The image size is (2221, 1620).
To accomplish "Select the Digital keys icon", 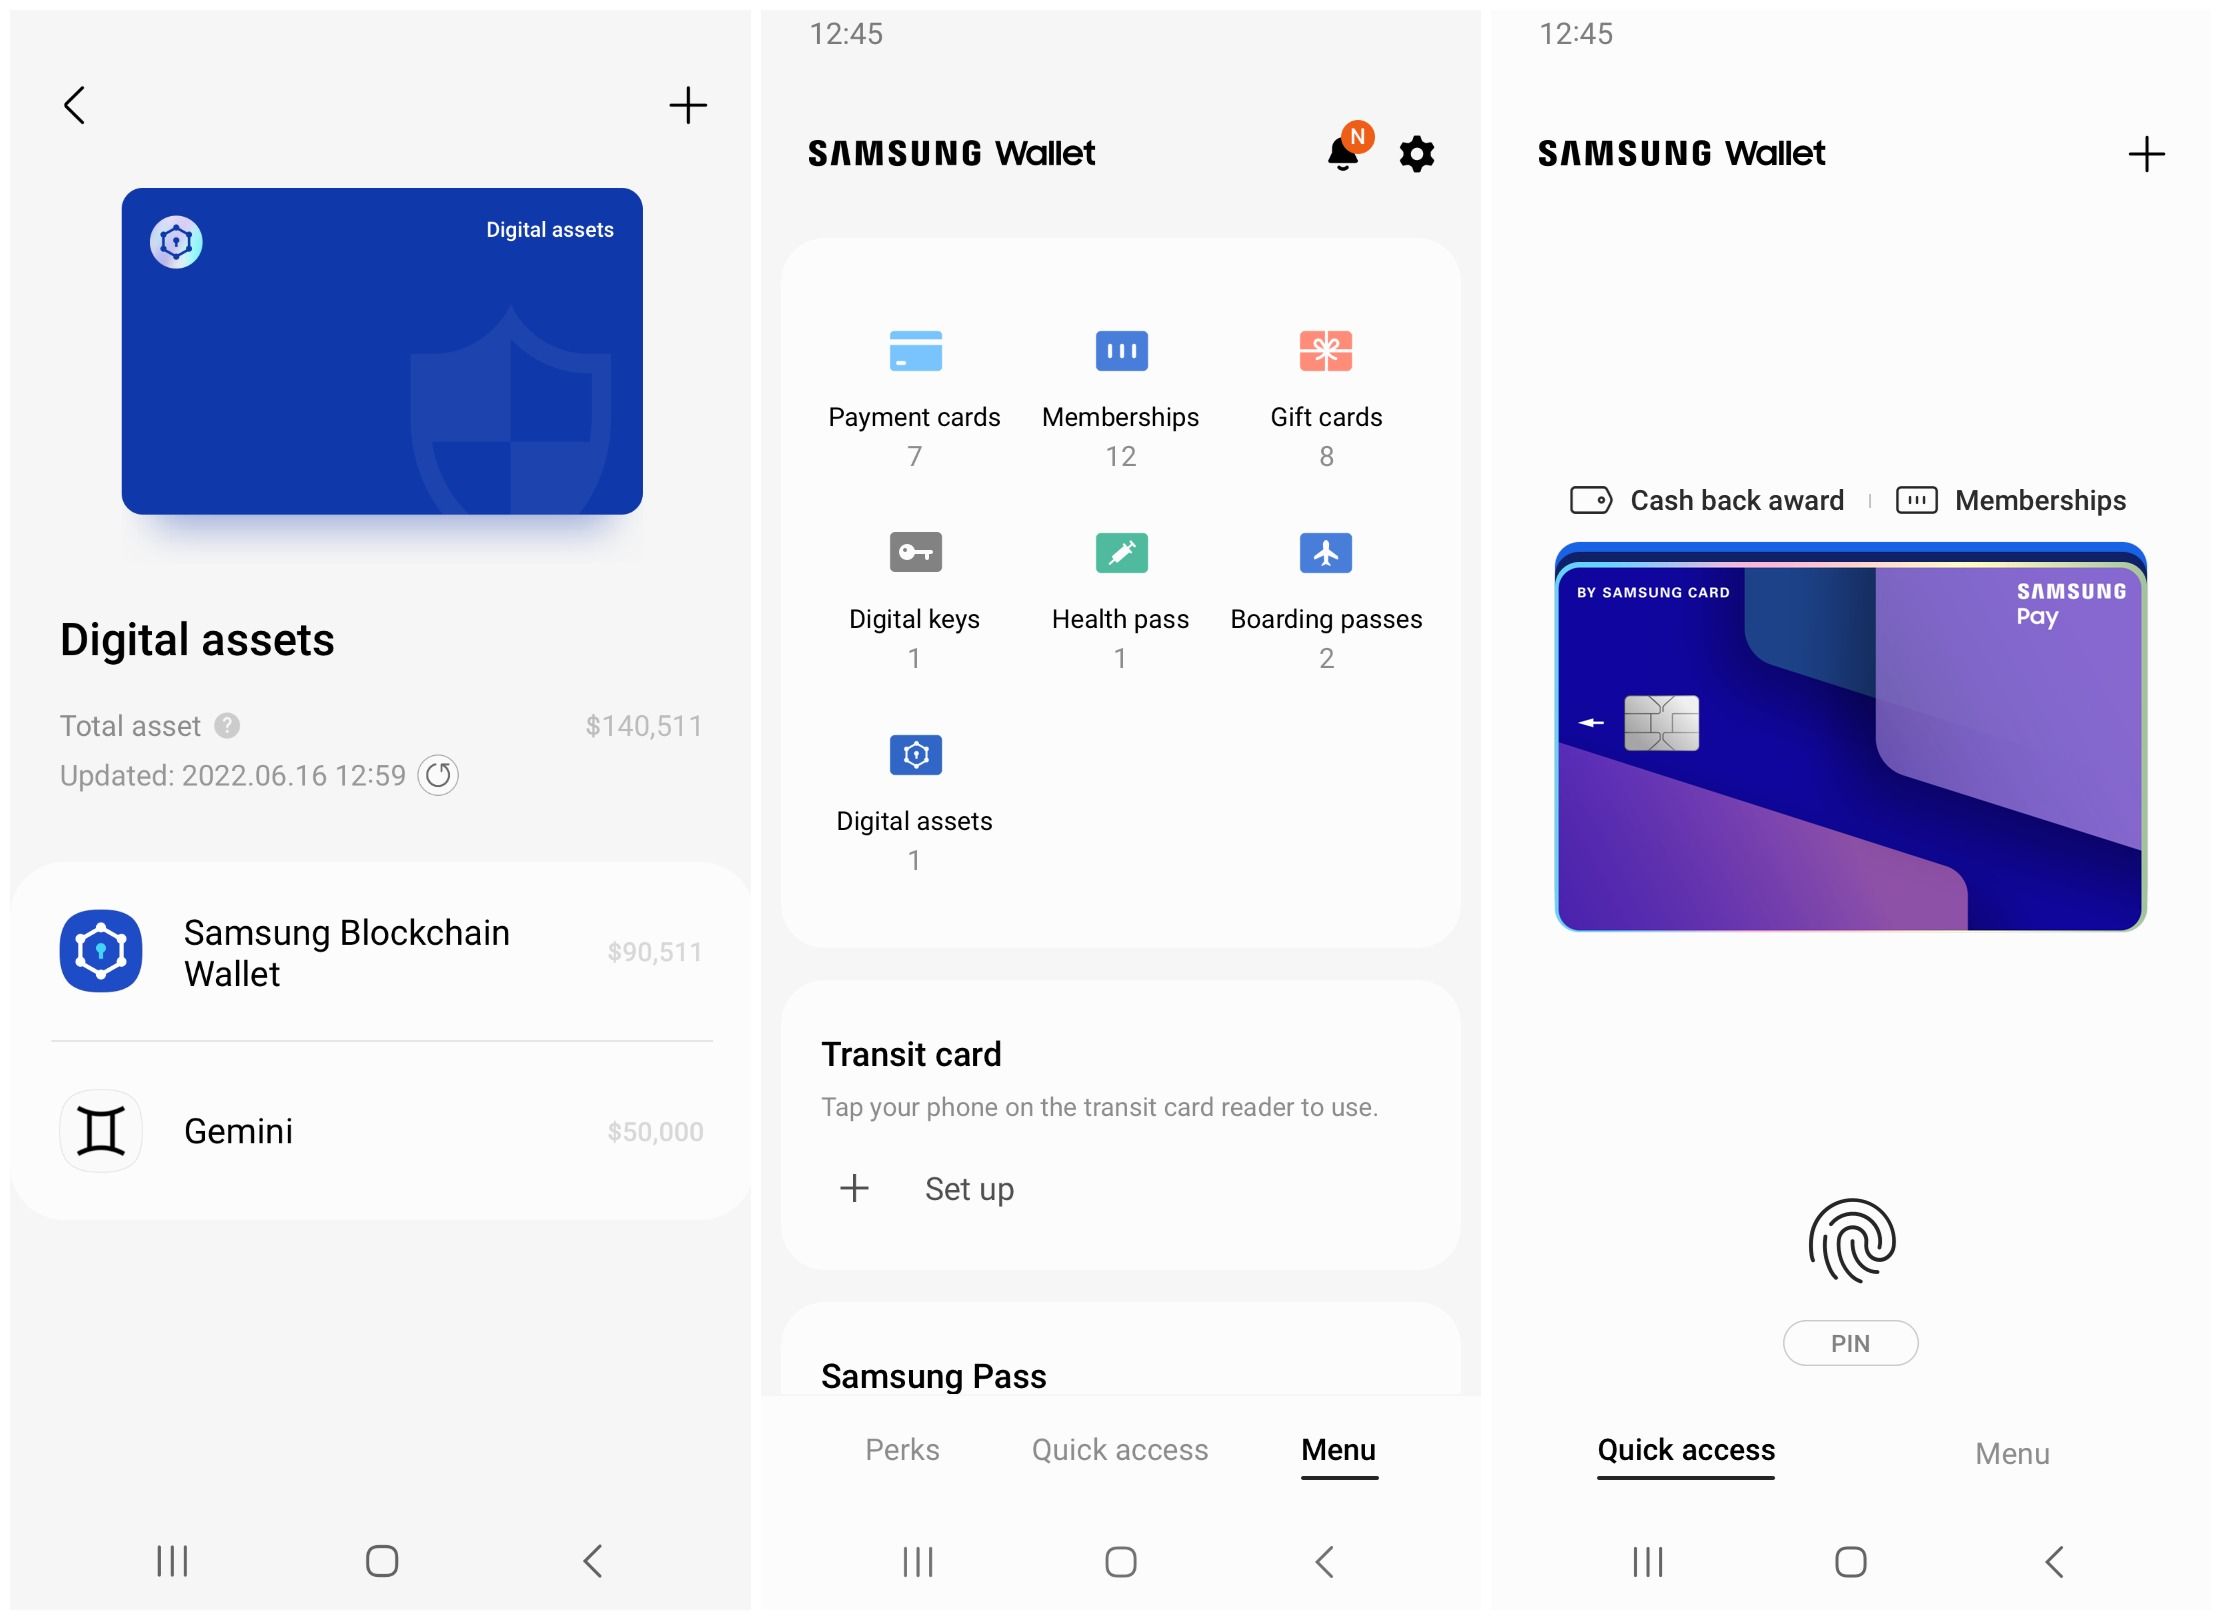I will pyautogui.click(x=912, y=552).
